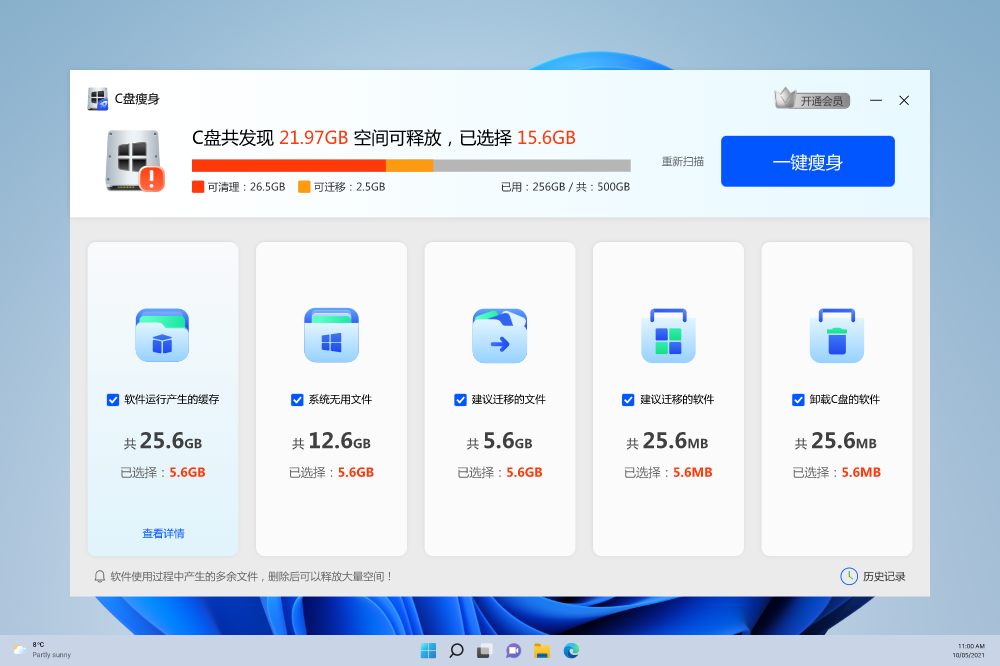Viewport: 1000px width, 666px height.
Task: Click the C盘瘦身 app logo icon
Action: point(98,99)
